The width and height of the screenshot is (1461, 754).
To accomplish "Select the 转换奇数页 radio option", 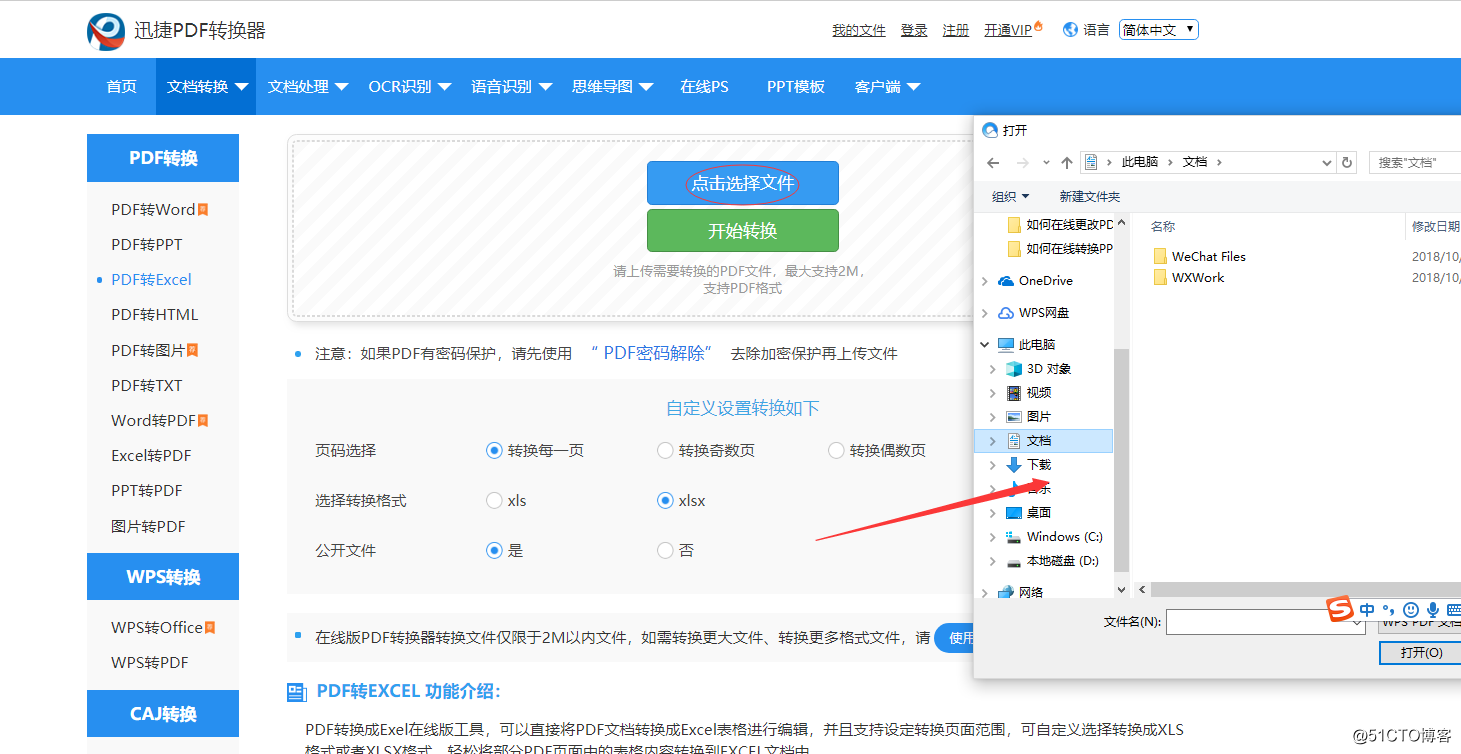I will pos(665,451).
